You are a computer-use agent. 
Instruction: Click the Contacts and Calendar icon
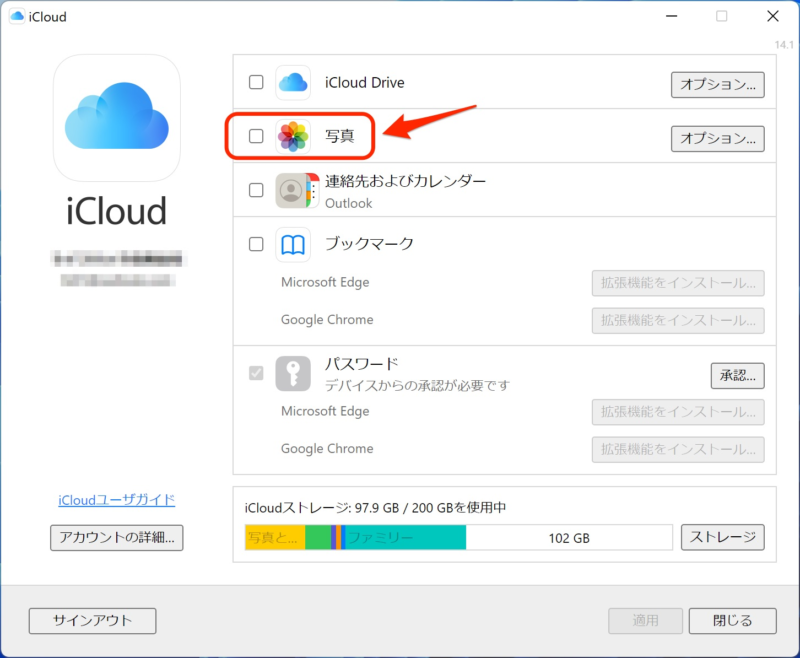point(297,190)
